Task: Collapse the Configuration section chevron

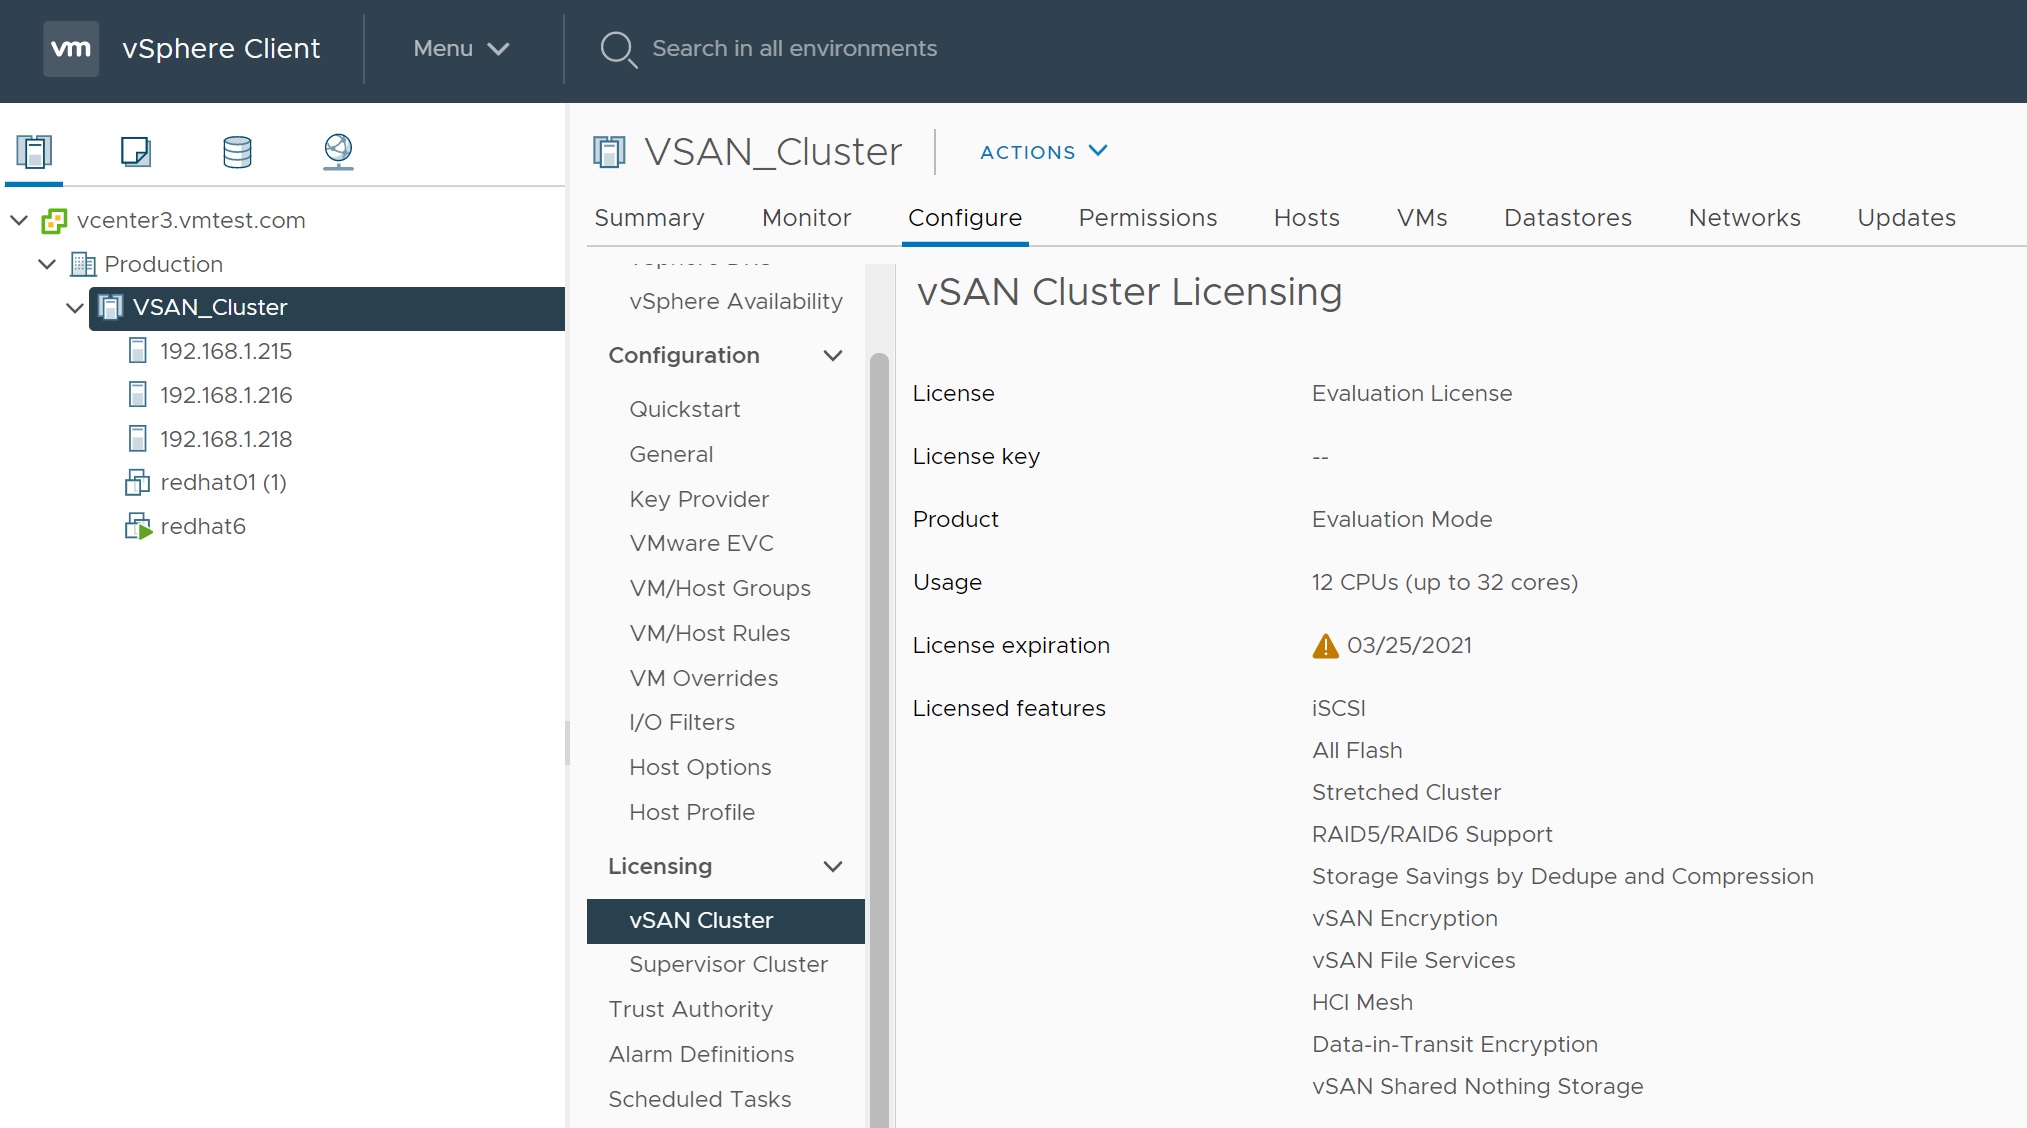Action: click(832, 356)
